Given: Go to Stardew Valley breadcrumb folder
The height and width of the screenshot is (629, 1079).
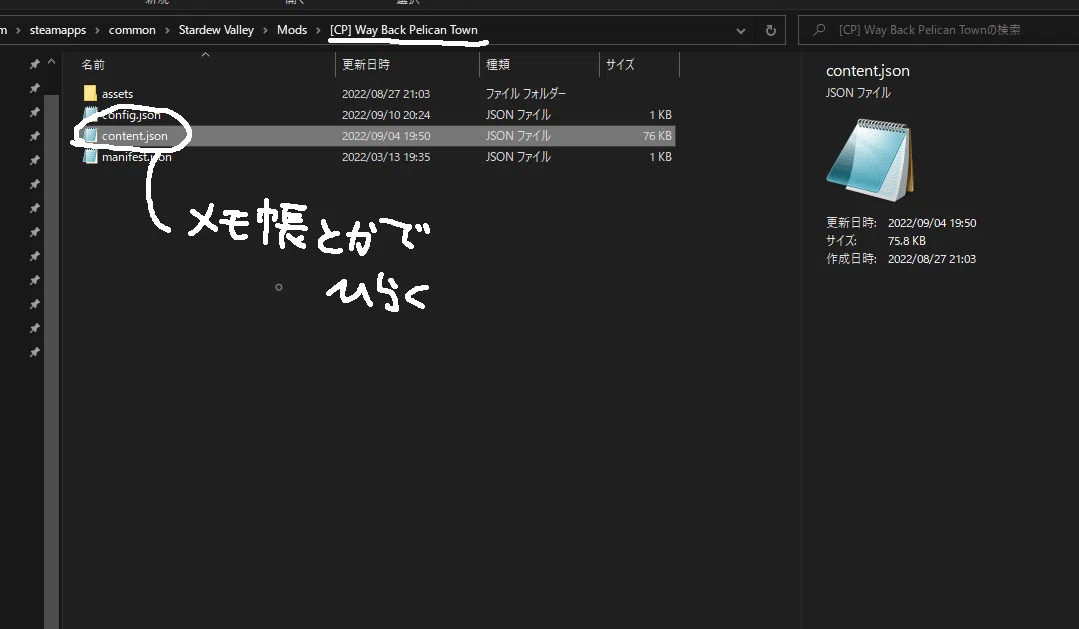Looking at the screenshot, I should click(216, 30).
